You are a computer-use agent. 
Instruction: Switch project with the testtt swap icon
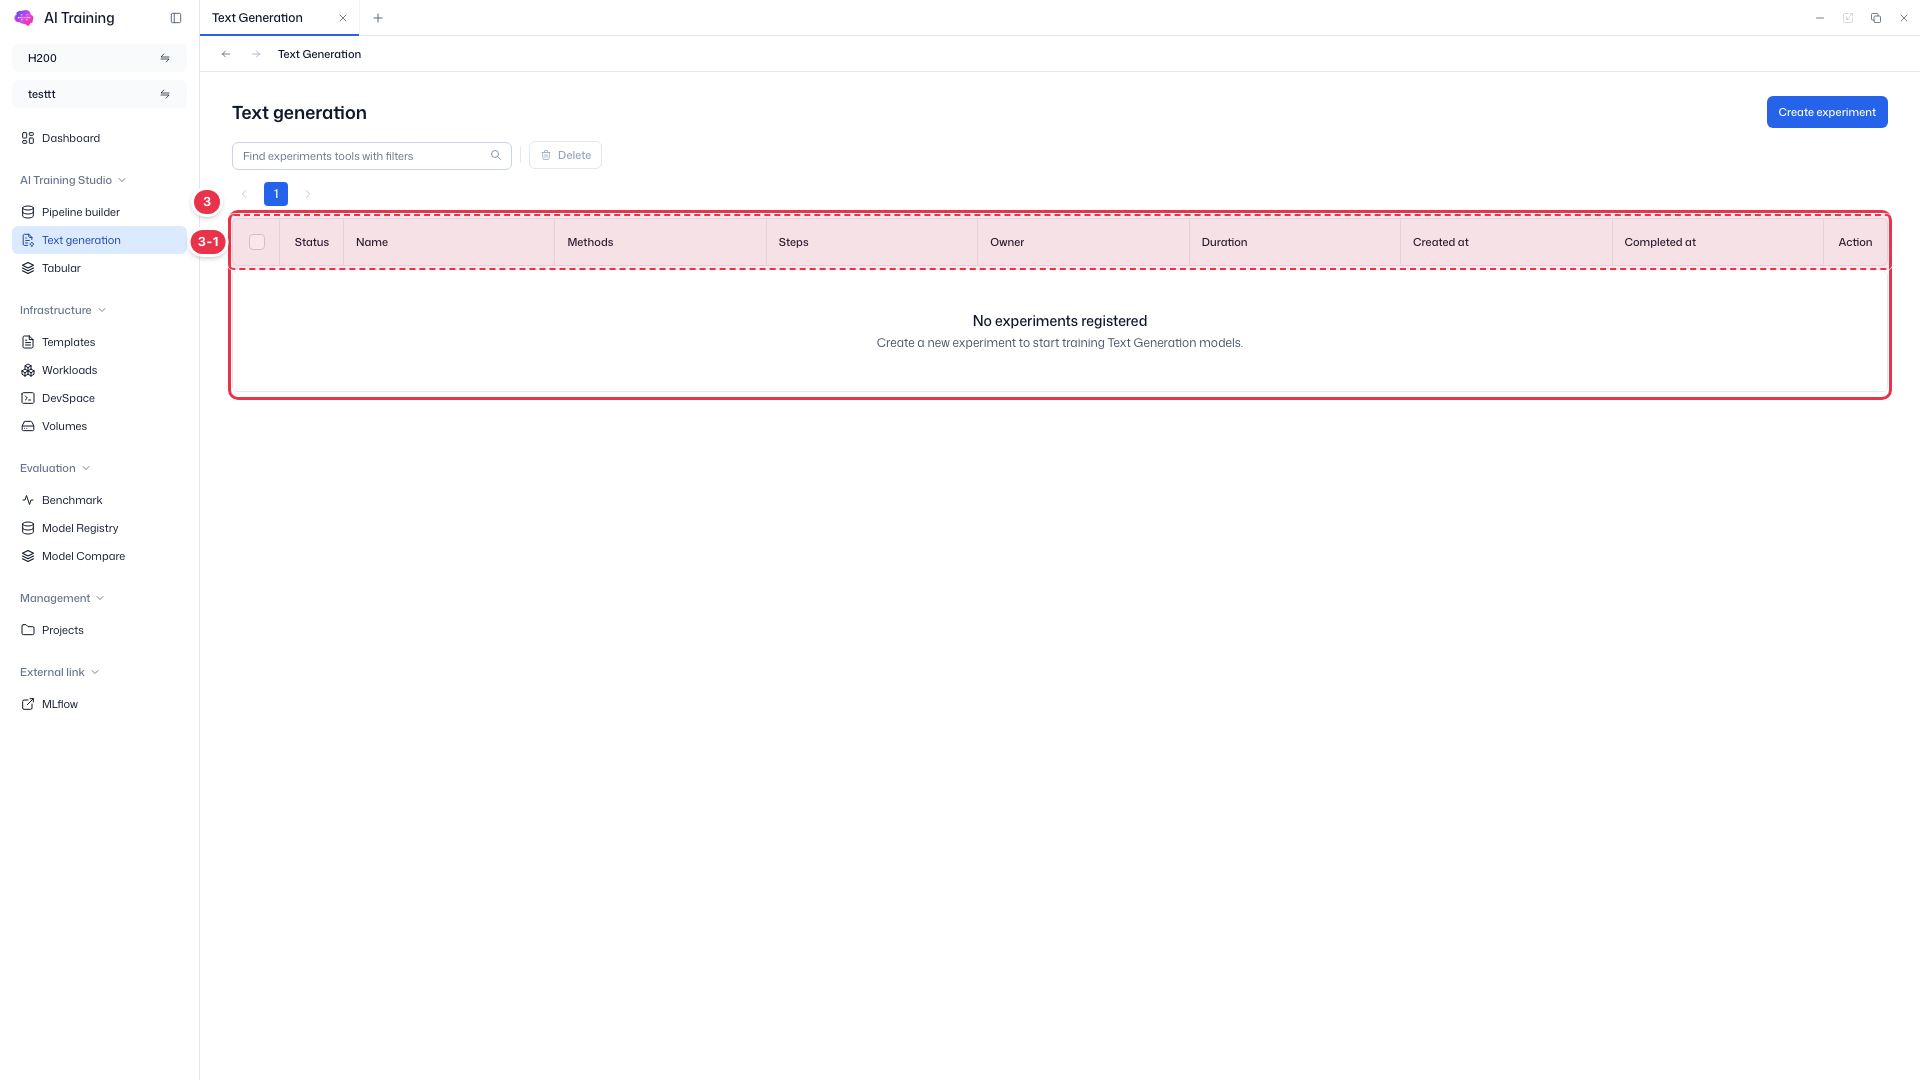tap(165, 94)
